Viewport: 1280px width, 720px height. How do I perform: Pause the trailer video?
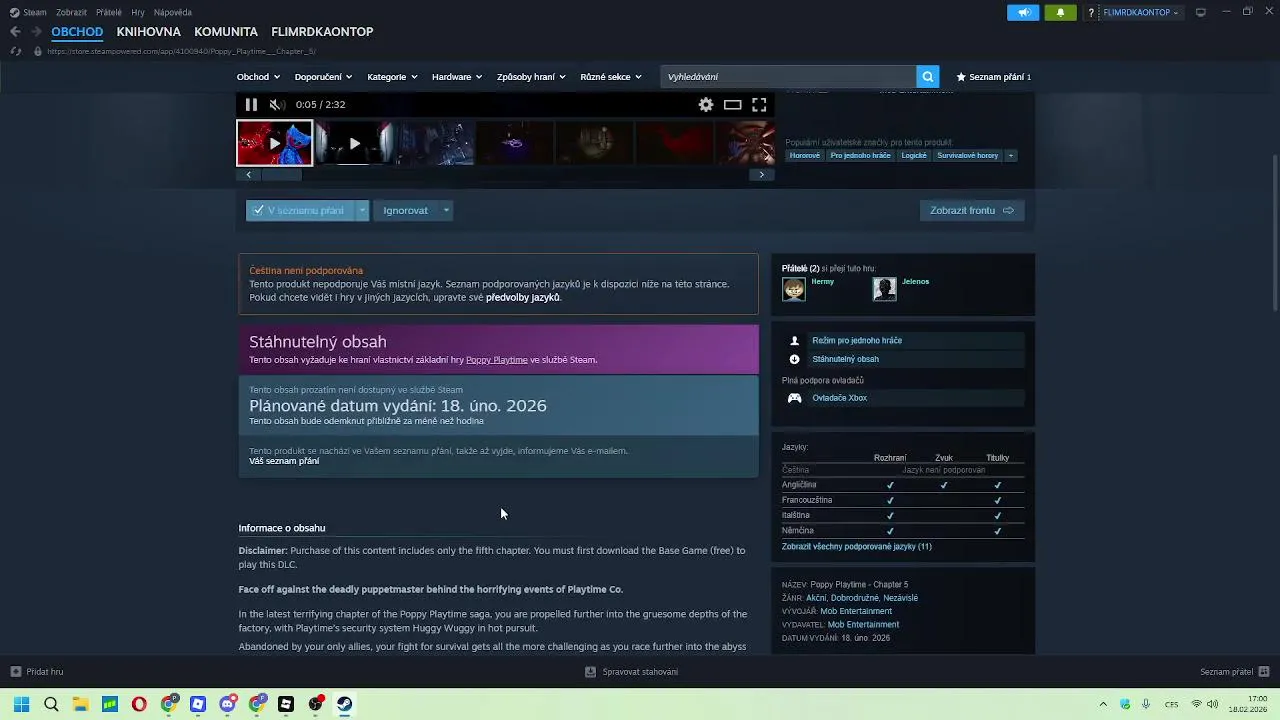click(251, 105)
